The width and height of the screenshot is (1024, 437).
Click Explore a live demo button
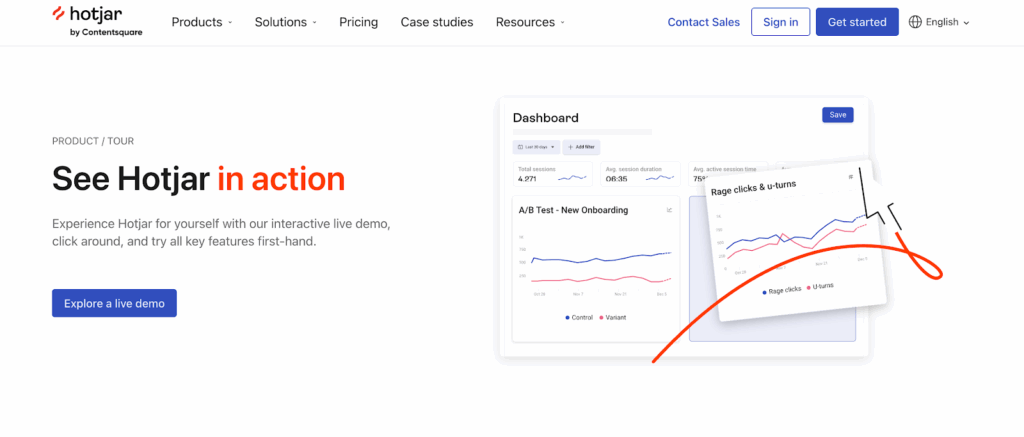114,303
